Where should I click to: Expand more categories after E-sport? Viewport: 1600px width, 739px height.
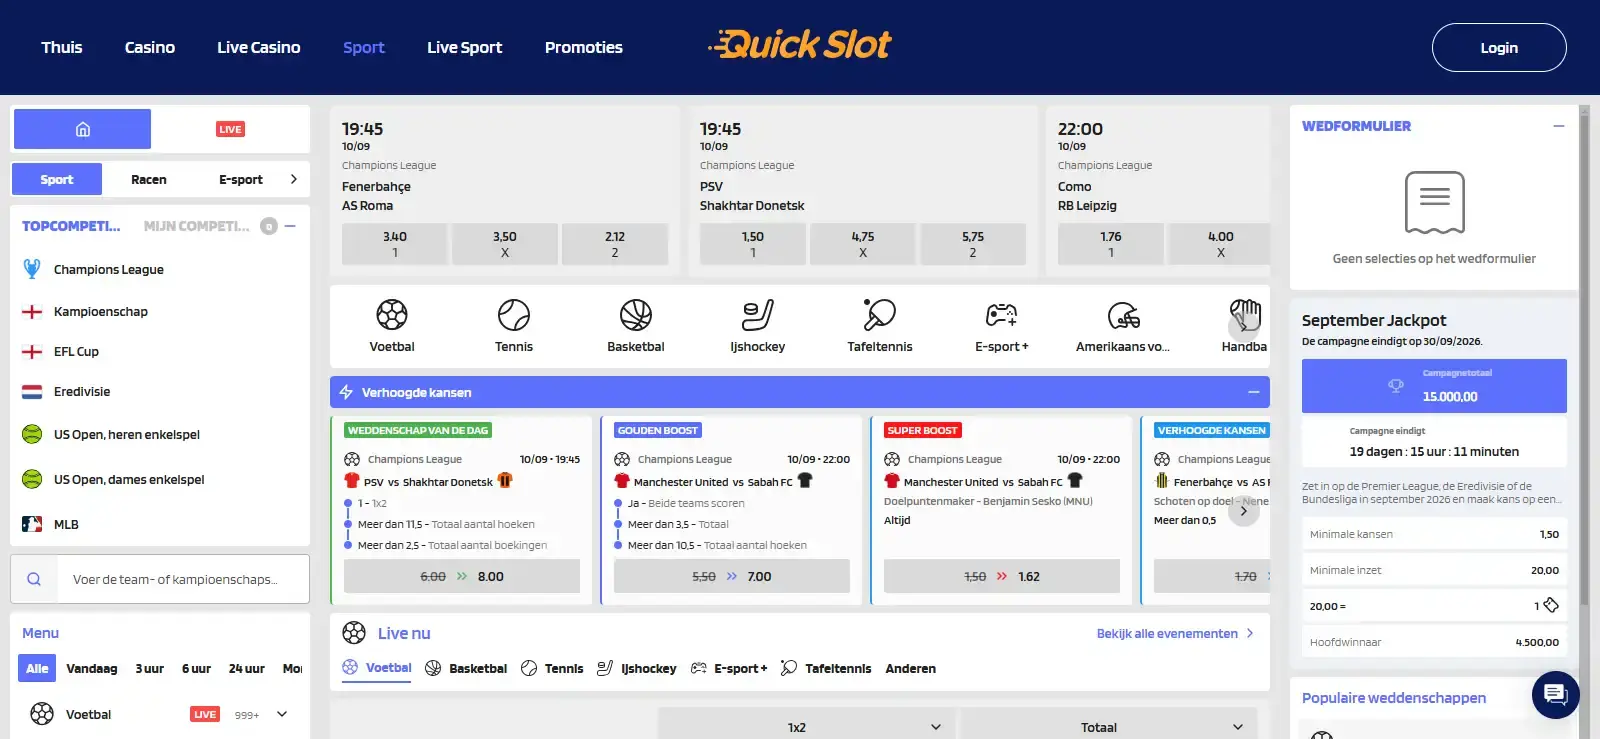coord(293,179)
